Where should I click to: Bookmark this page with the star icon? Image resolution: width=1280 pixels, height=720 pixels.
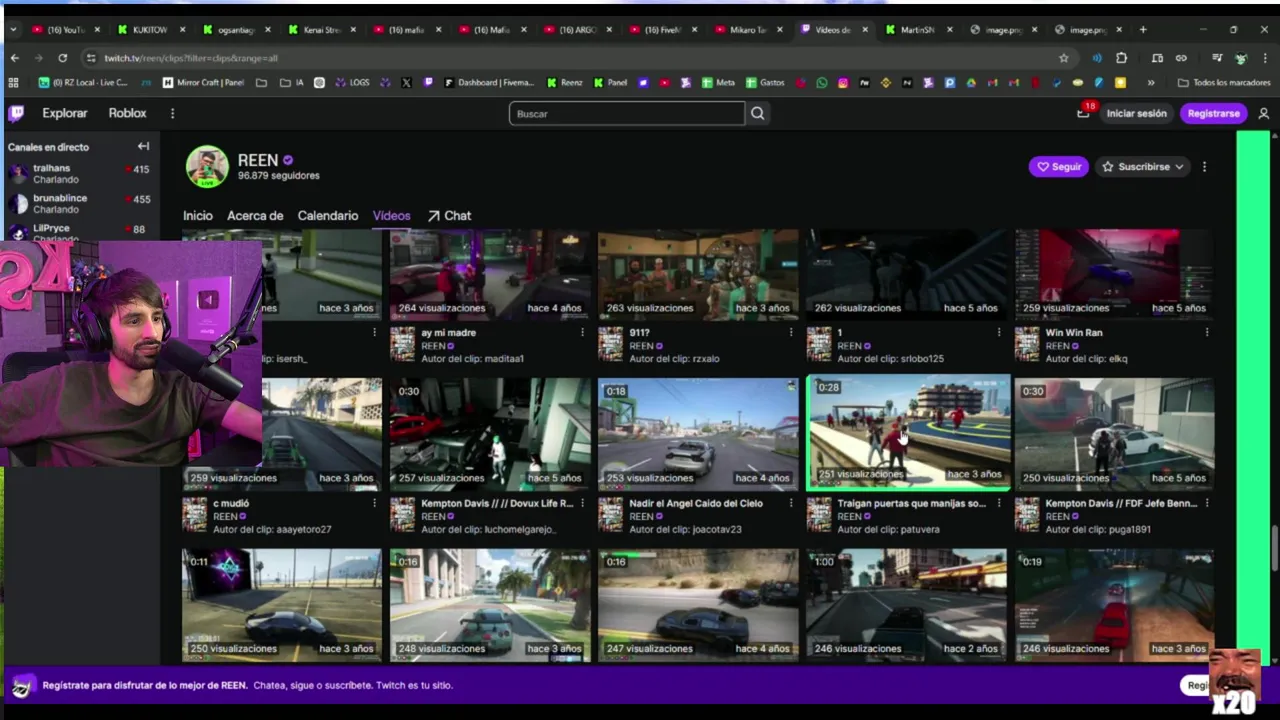click(x=1063, y=58)
